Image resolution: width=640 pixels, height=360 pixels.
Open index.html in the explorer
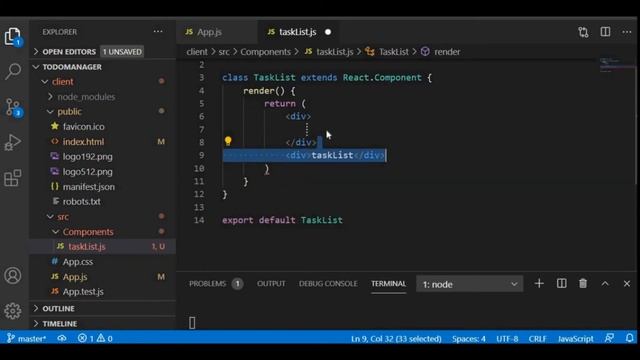point(103,142)
